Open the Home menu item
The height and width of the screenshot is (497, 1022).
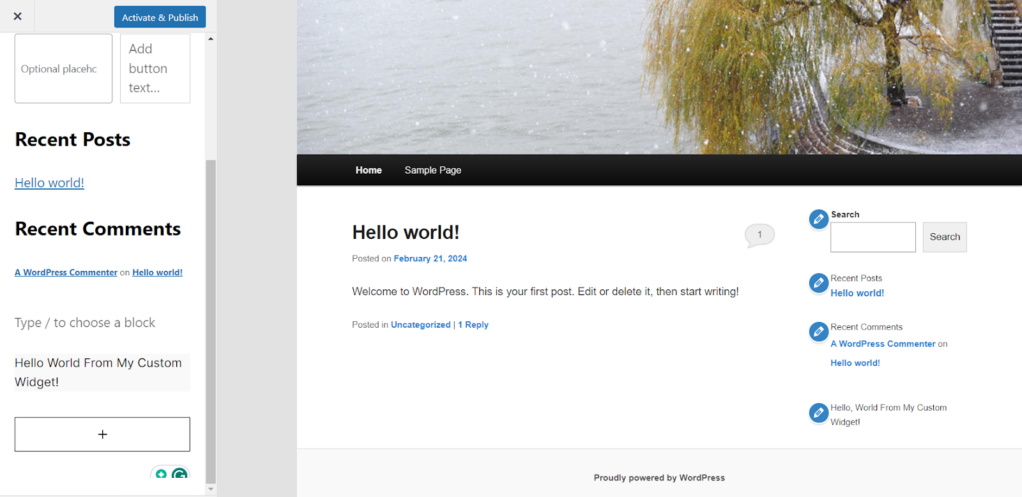(368, 170)
